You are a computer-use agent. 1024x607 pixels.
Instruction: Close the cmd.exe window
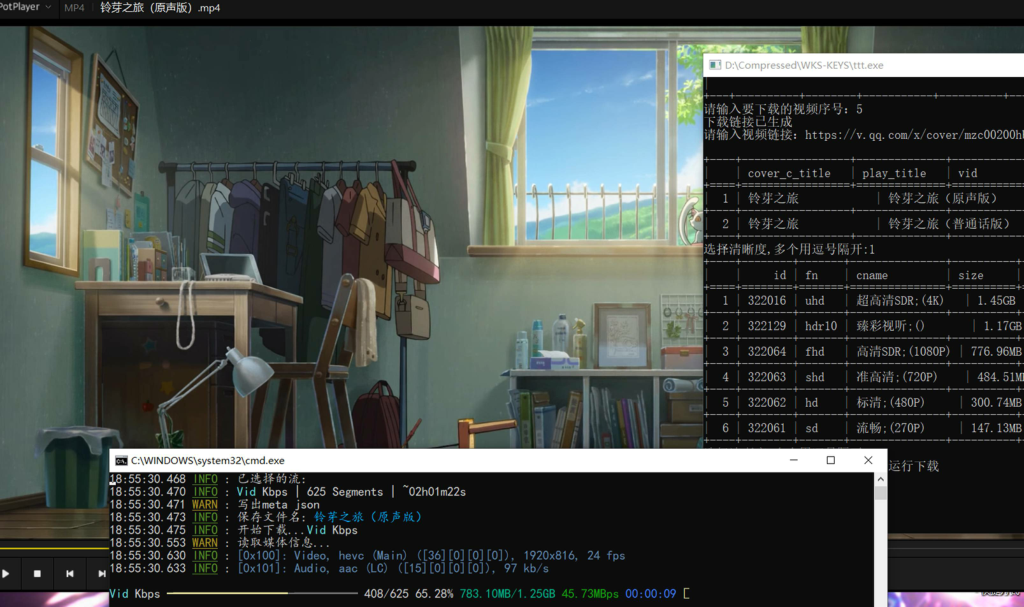point(868,460)
